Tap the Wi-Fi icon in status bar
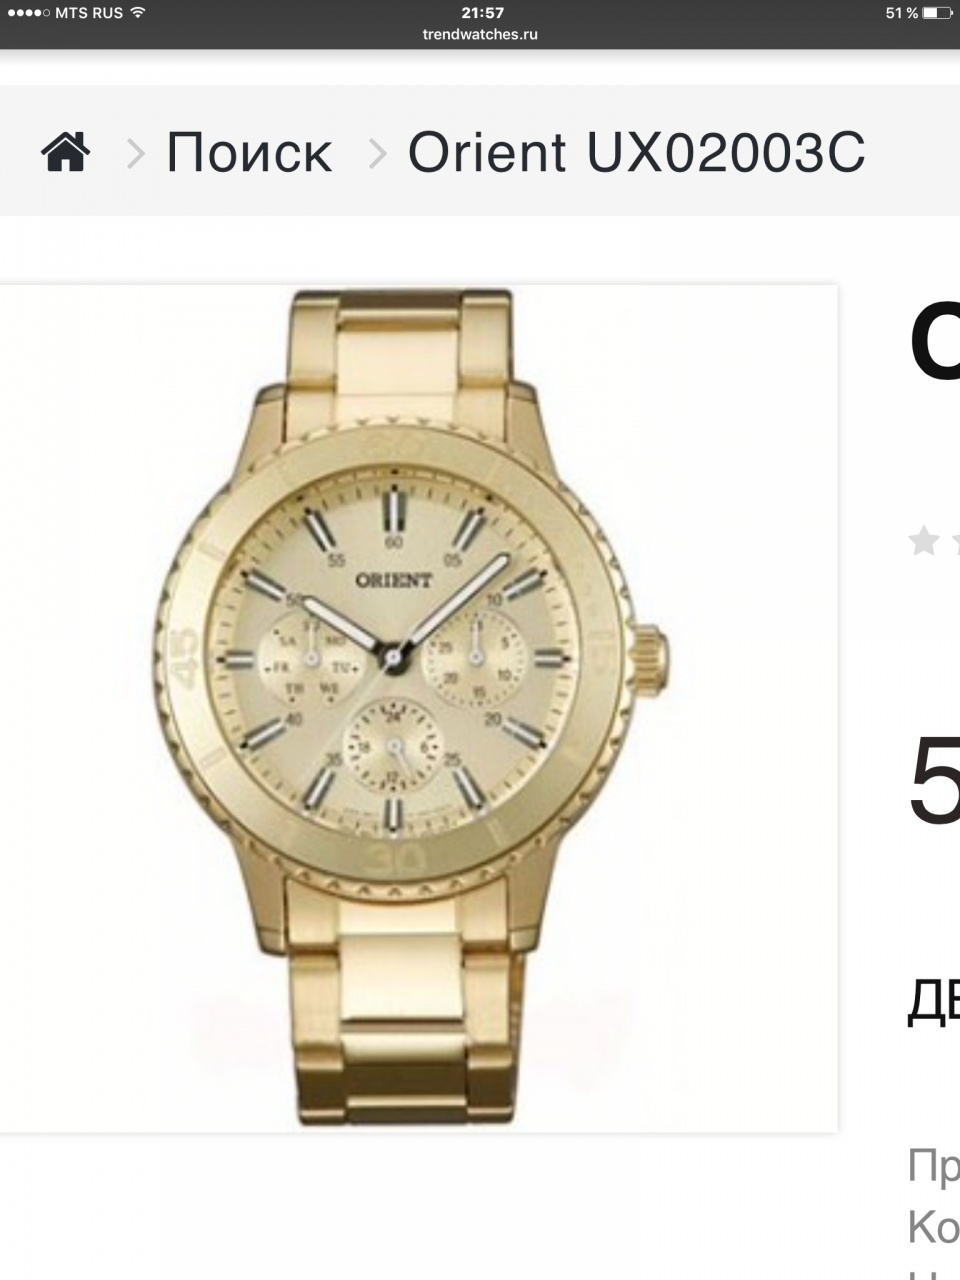Image resolution: width=960 pixels, height=1280 pixels. pyautogui.click(x=138, y=13)
